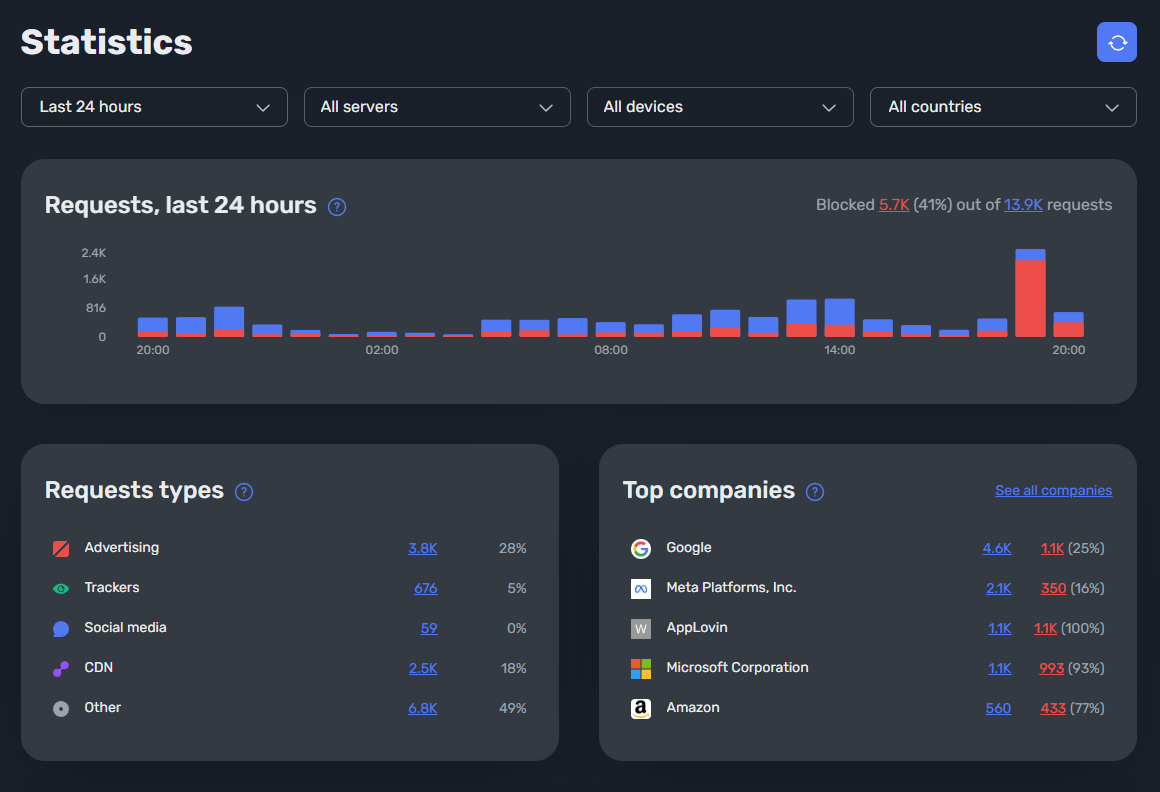Screen dimensions: 1160x792
Task: Click the AppLovin company icon
Action: point(641,628)
